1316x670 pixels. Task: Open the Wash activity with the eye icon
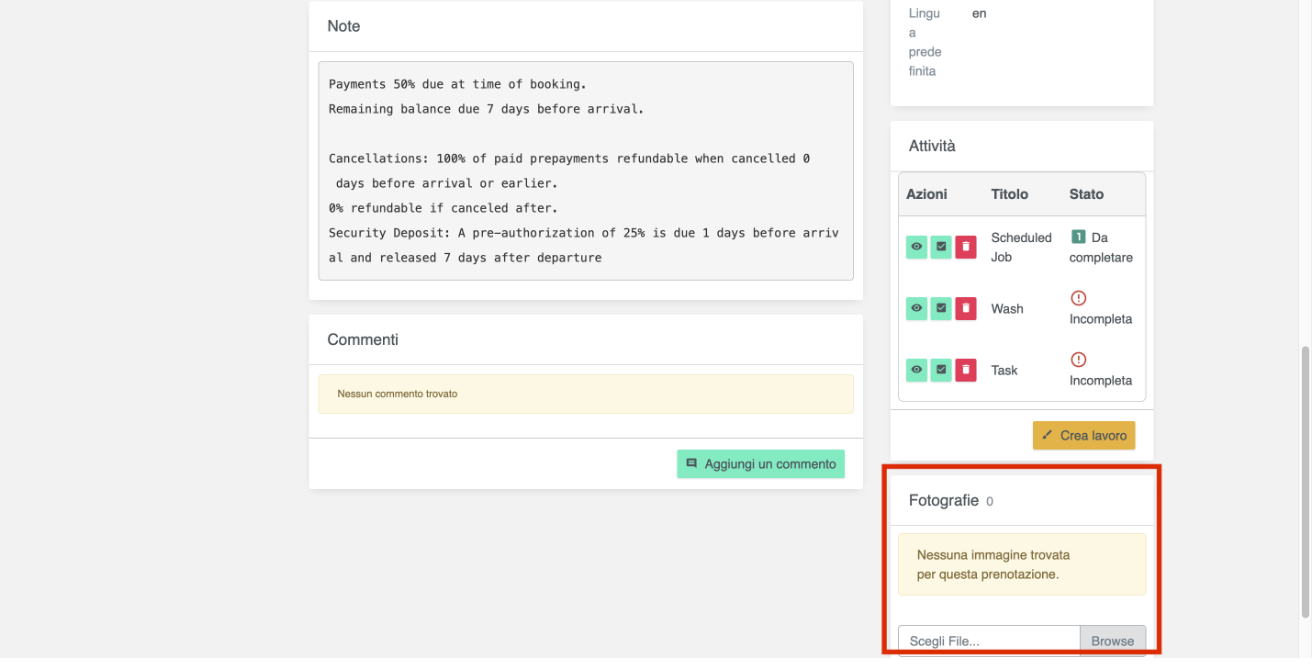916,309
